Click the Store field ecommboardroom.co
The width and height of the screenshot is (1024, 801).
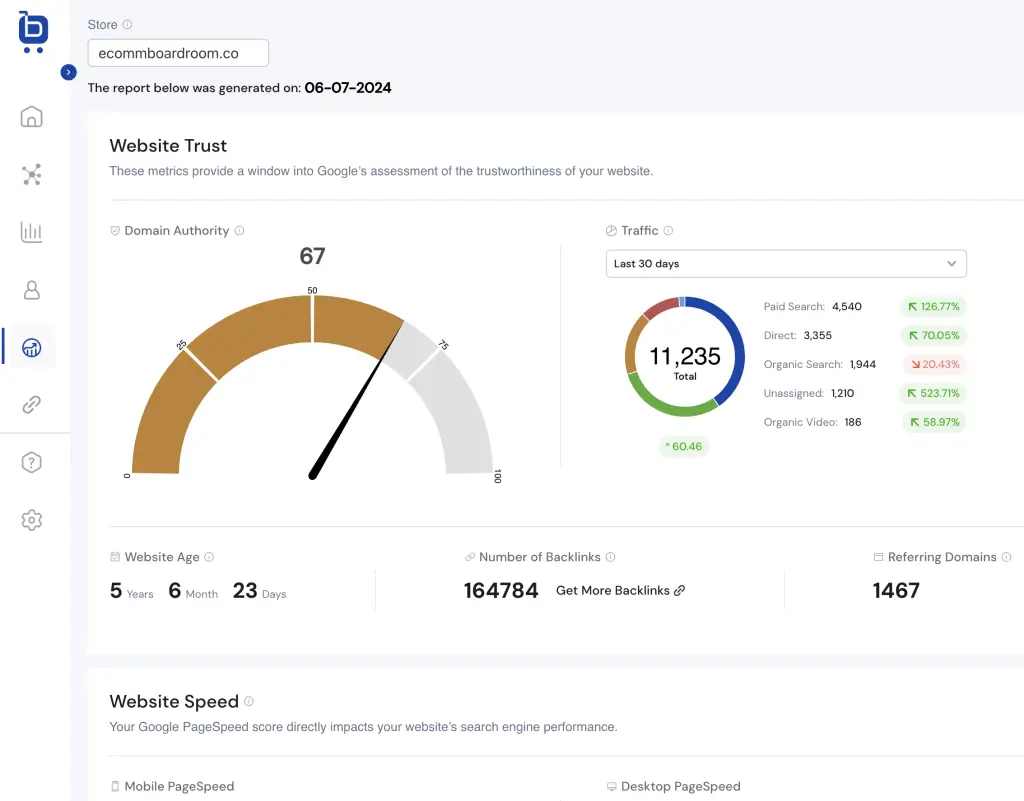click(x=178, y=53)
